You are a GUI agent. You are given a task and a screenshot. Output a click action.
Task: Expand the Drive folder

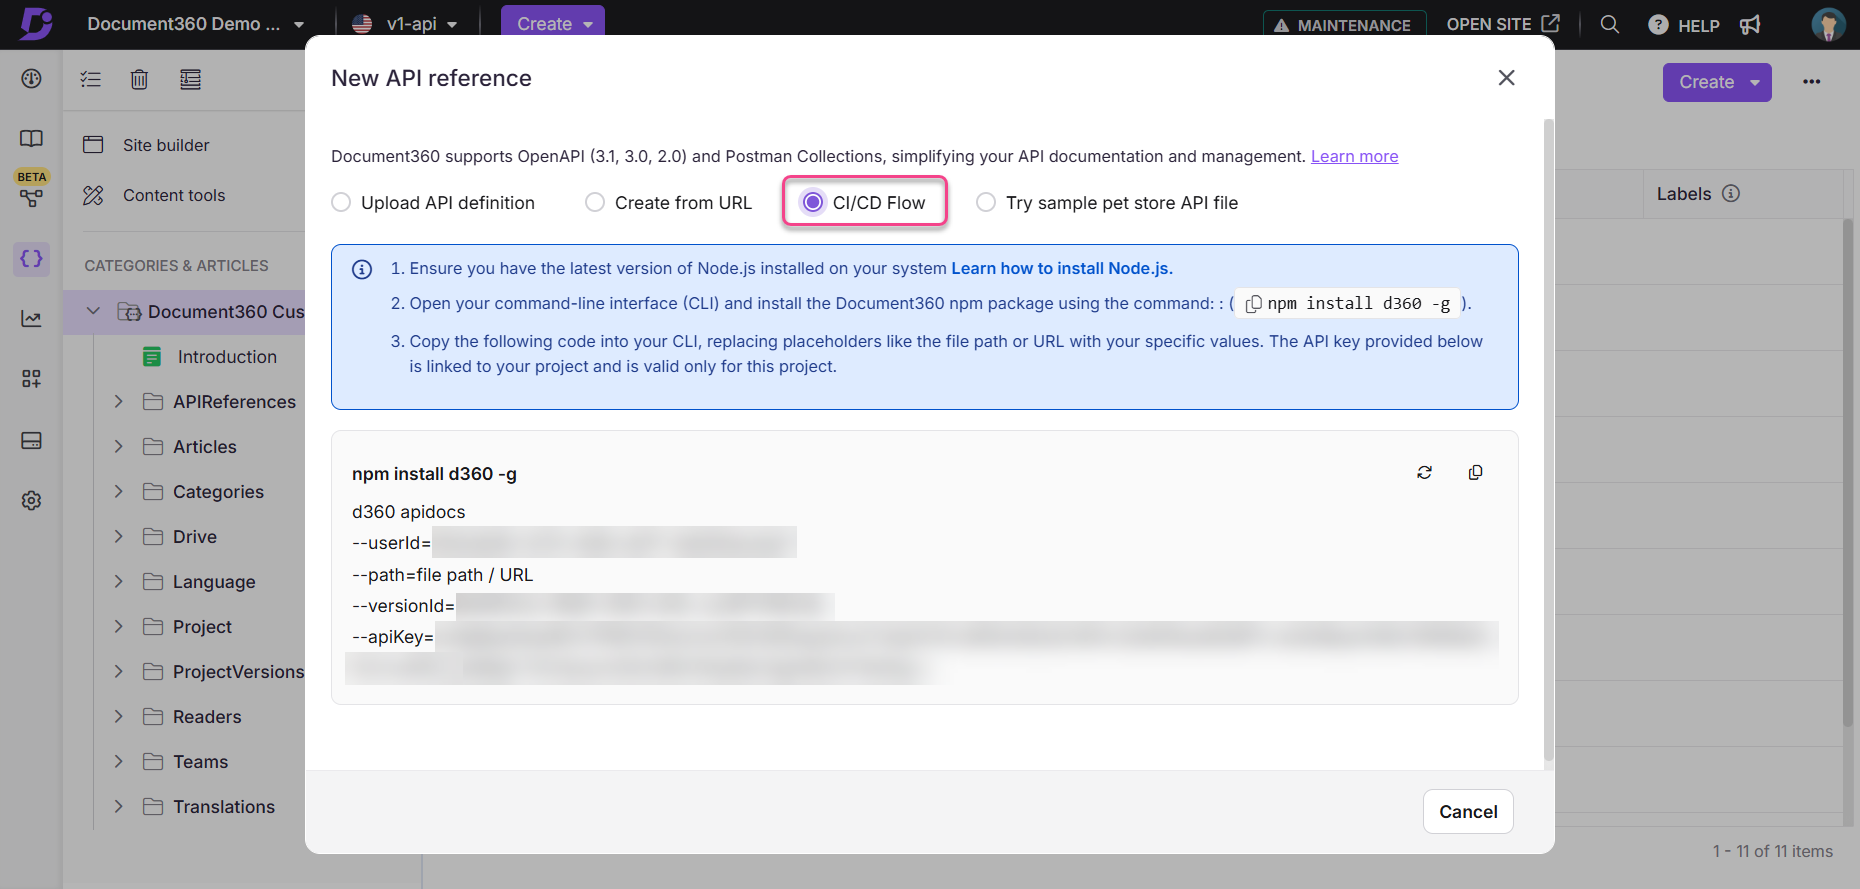pyautogui.click(x=119, y=536)
